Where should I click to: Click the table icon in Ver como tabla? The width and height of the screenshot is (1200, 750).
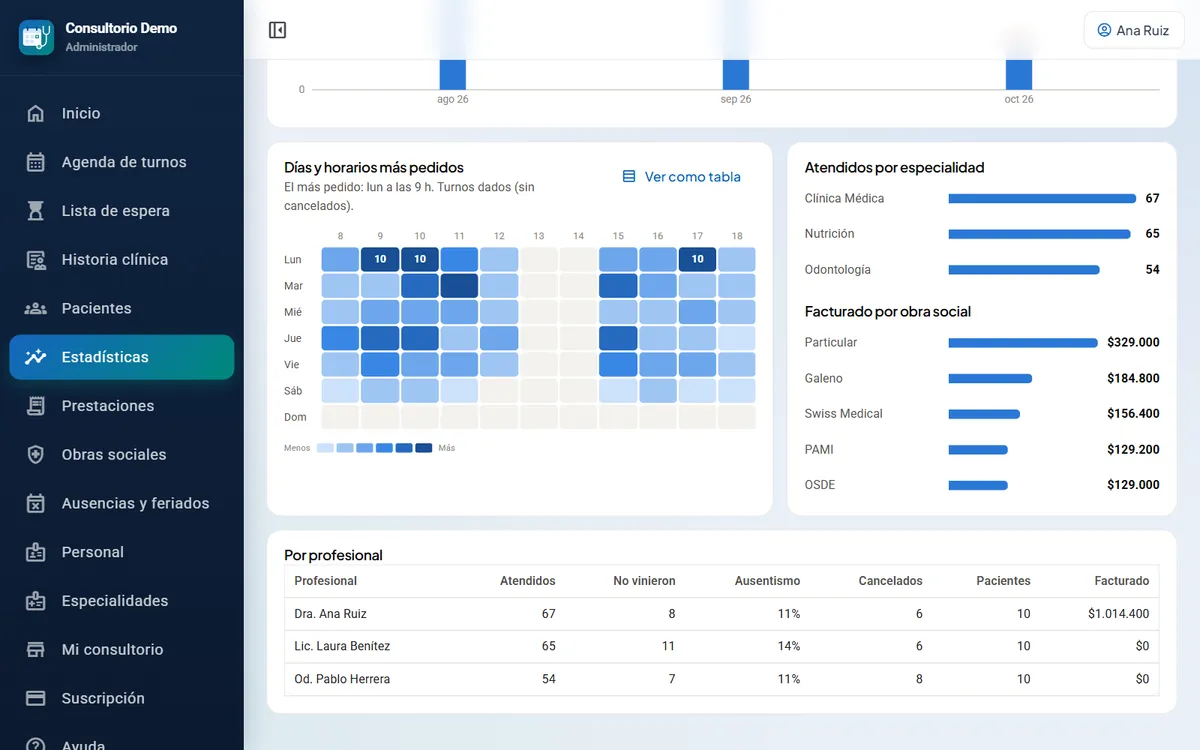coord(629,177)
